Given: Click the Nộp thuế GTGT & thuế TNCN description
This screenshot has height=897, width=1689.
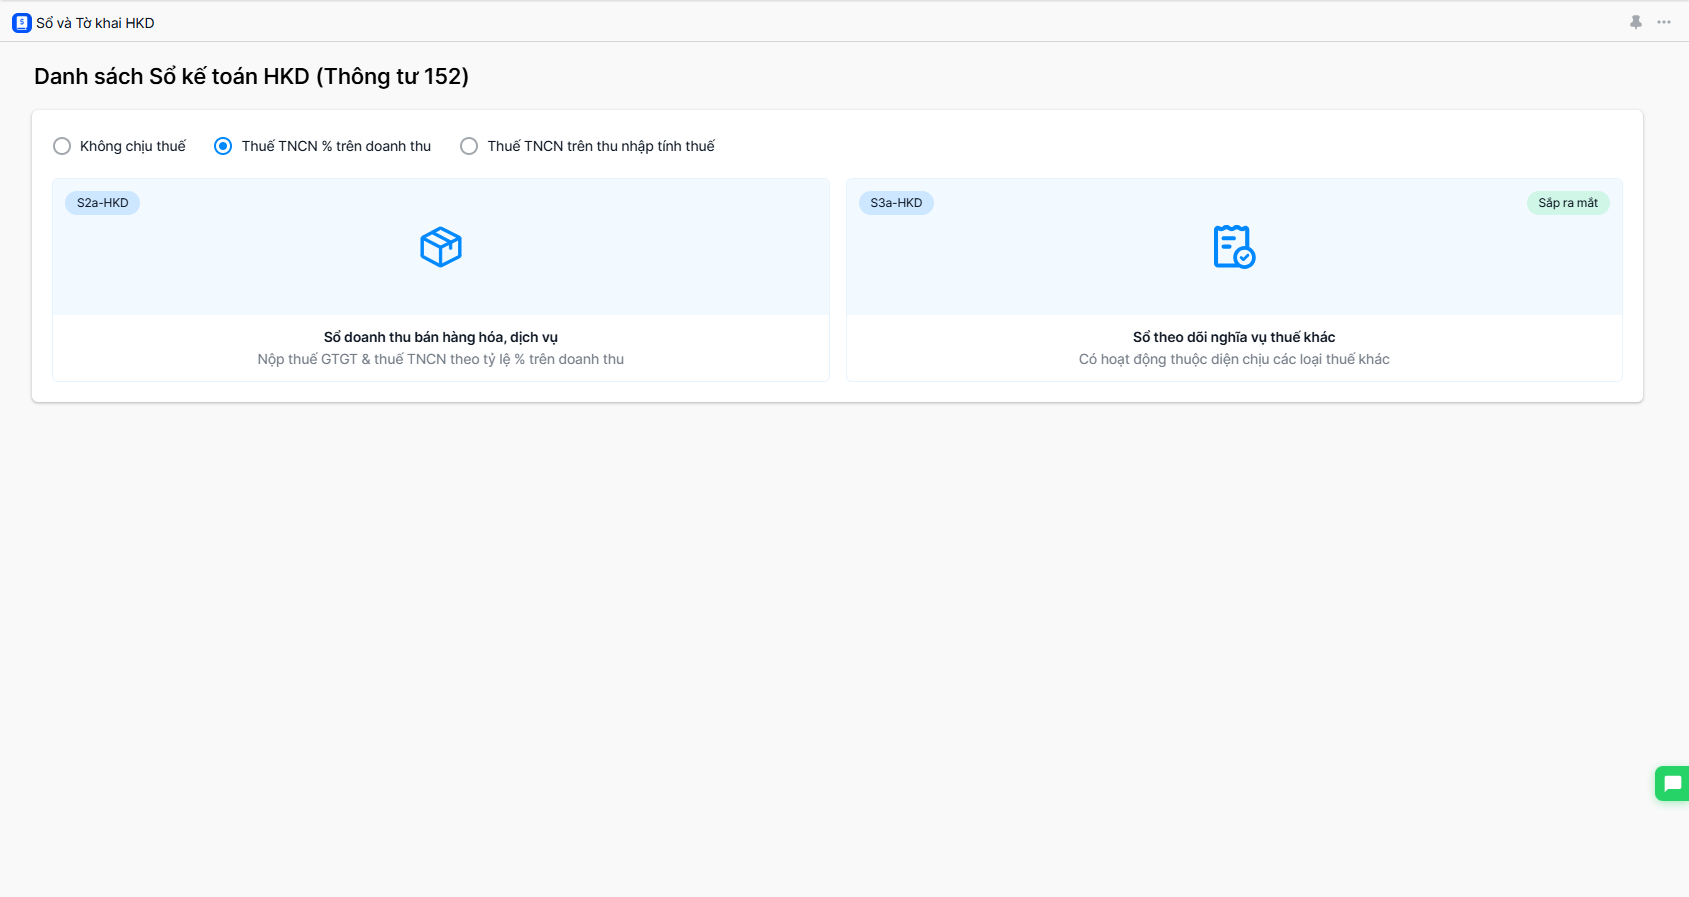Looking at the screenshot, I should pos(441,359).
